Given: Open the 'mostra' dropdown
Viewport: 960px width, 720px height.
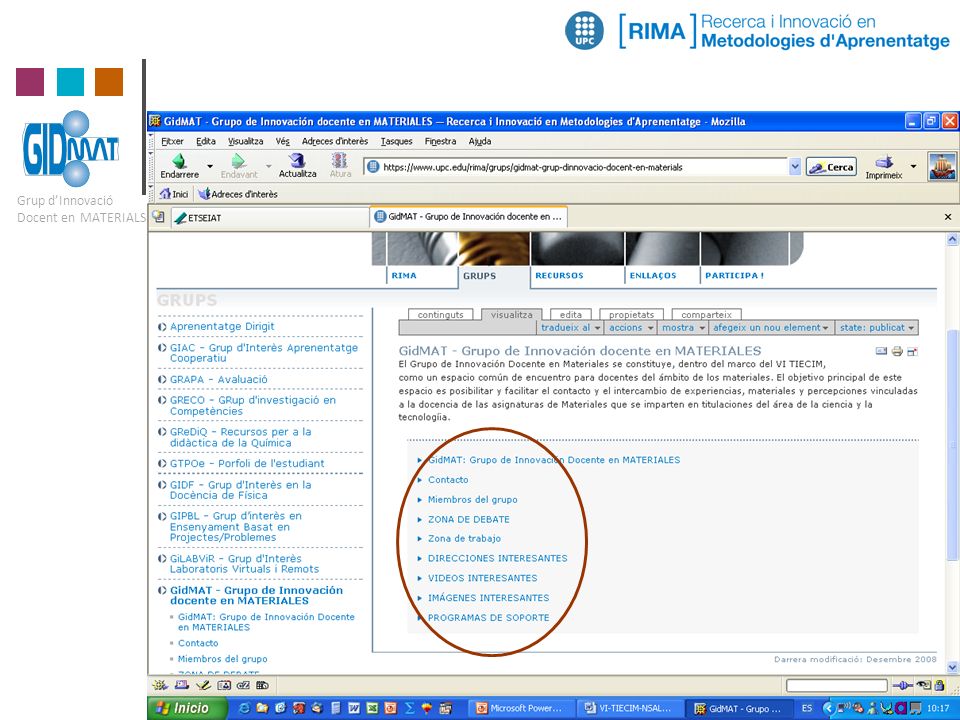Looking at the screenshot, I should tap(683, 328).
